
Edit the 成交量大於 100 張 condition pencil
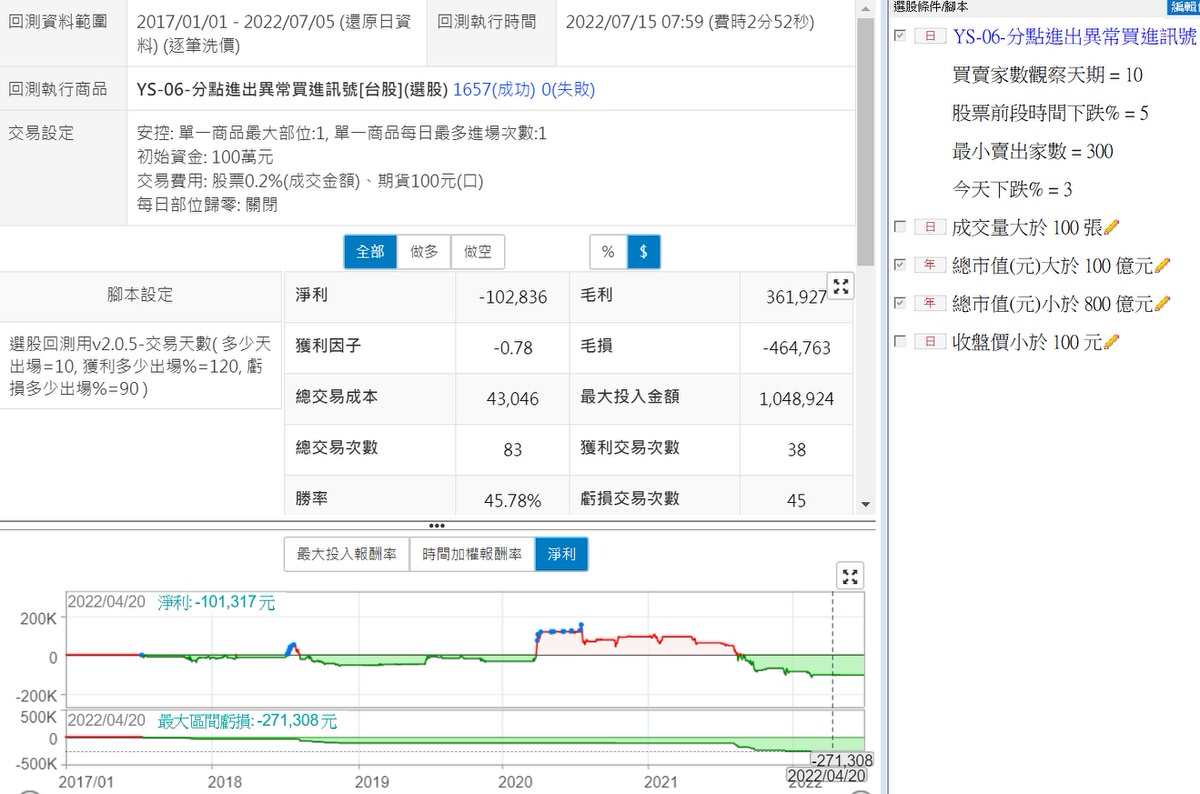coord(1112,228)
